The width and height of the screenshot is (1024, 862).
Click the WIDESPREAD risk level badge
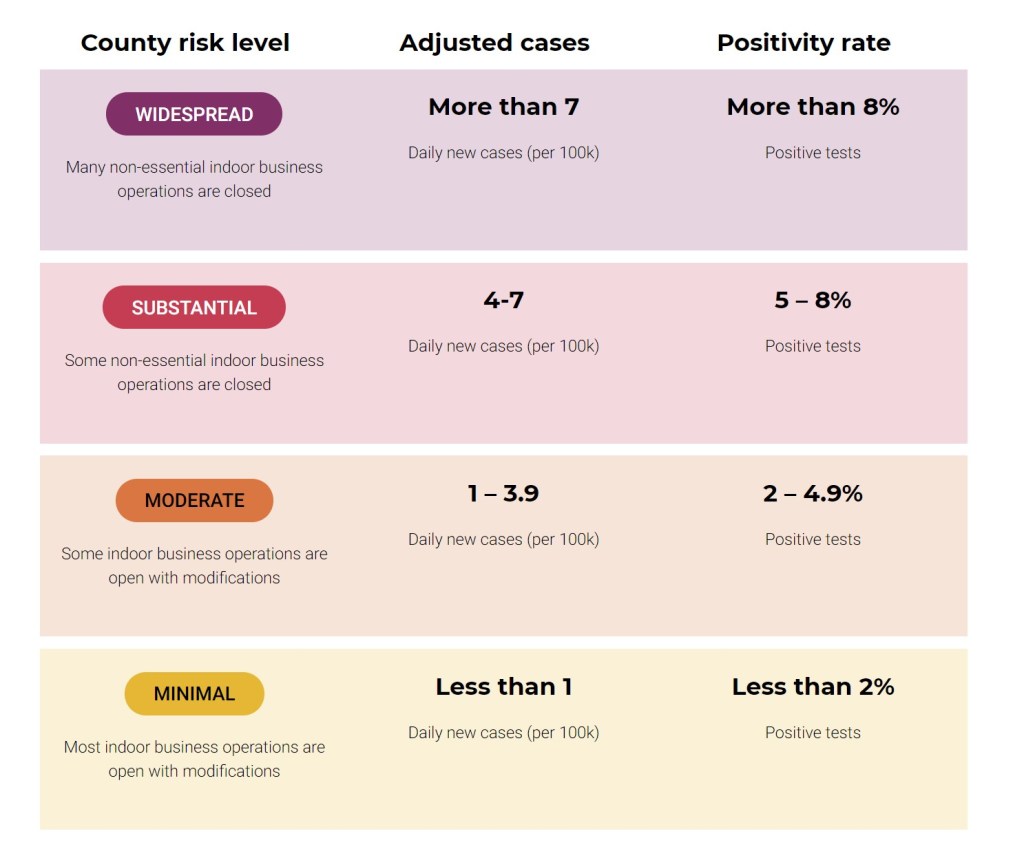194,114
